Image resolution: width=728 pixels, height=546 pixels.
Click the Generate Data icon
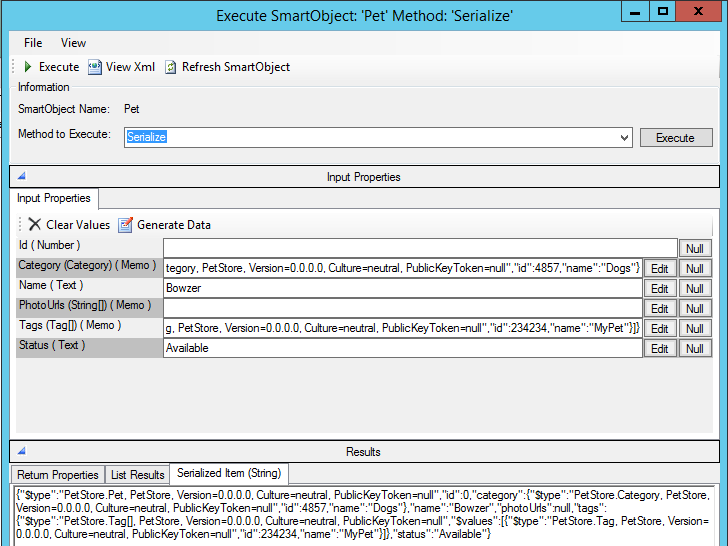click(126, 225)
